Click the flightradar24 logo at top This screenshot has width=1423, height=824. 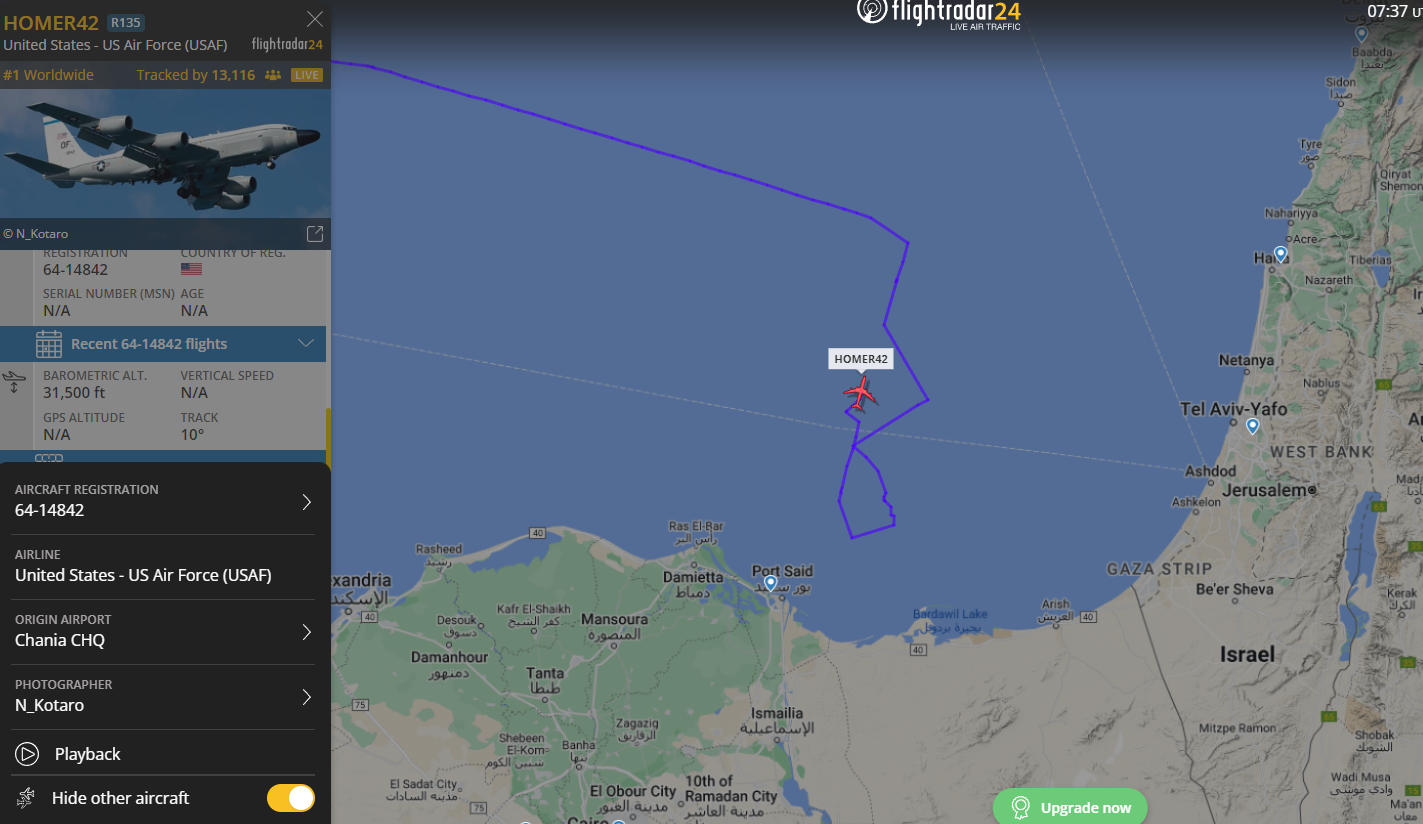(x=939, y=13)
